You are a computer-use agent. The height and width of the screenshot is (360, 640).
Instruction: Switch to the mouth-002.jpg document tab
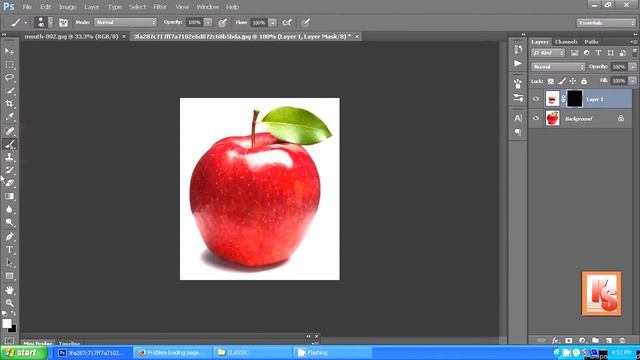[x=71, y=37]
